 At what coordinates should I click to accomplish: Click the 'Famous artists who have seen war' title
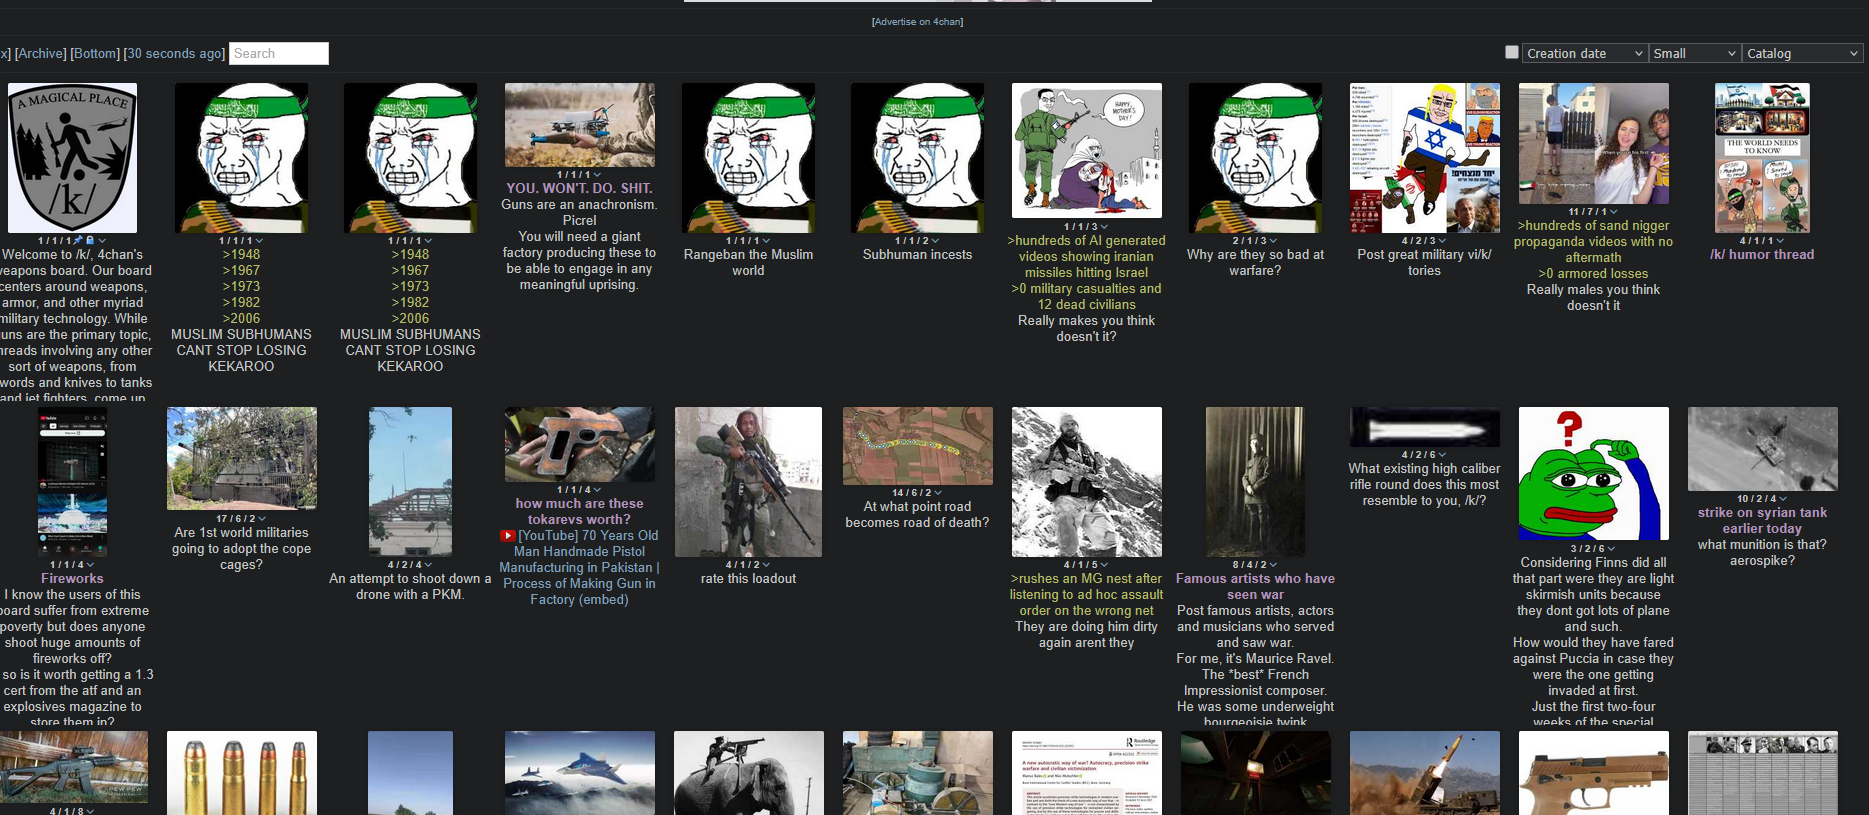(1255, 587)
